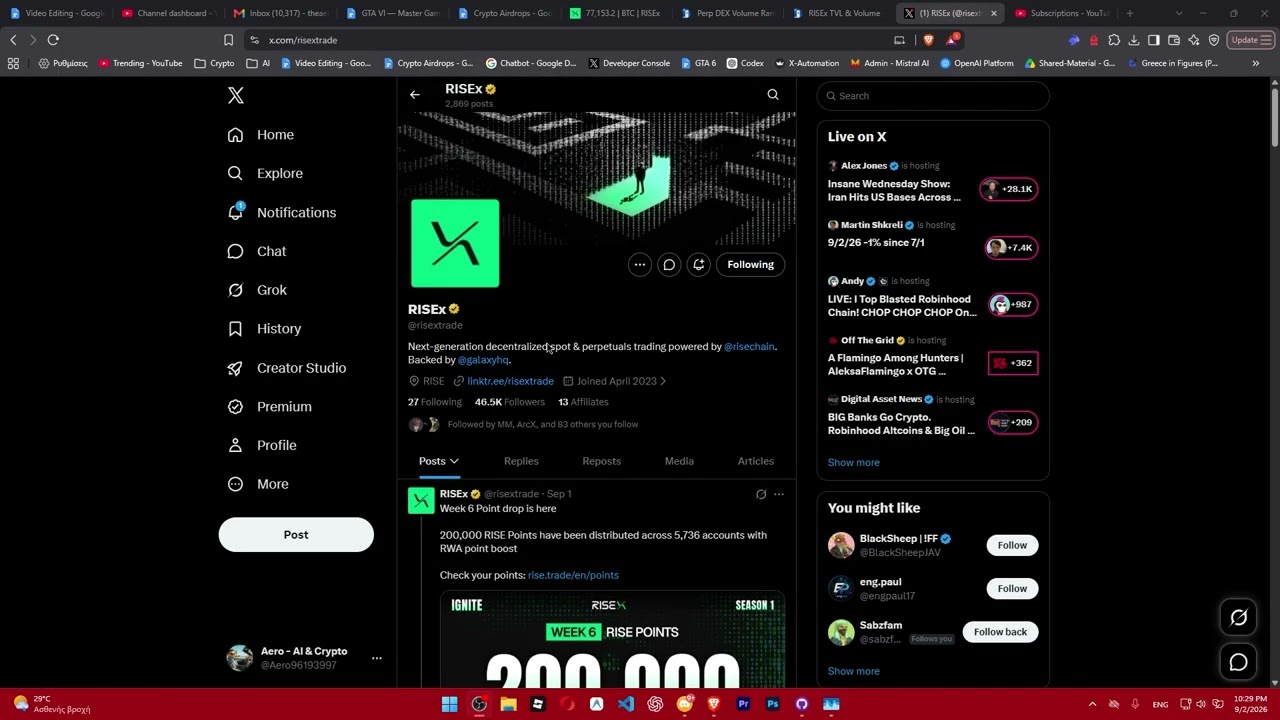View 46.5K Followers list
The height and width of the screenshot is (720, 1280).
pyautogui.click(x=510, y=402)
